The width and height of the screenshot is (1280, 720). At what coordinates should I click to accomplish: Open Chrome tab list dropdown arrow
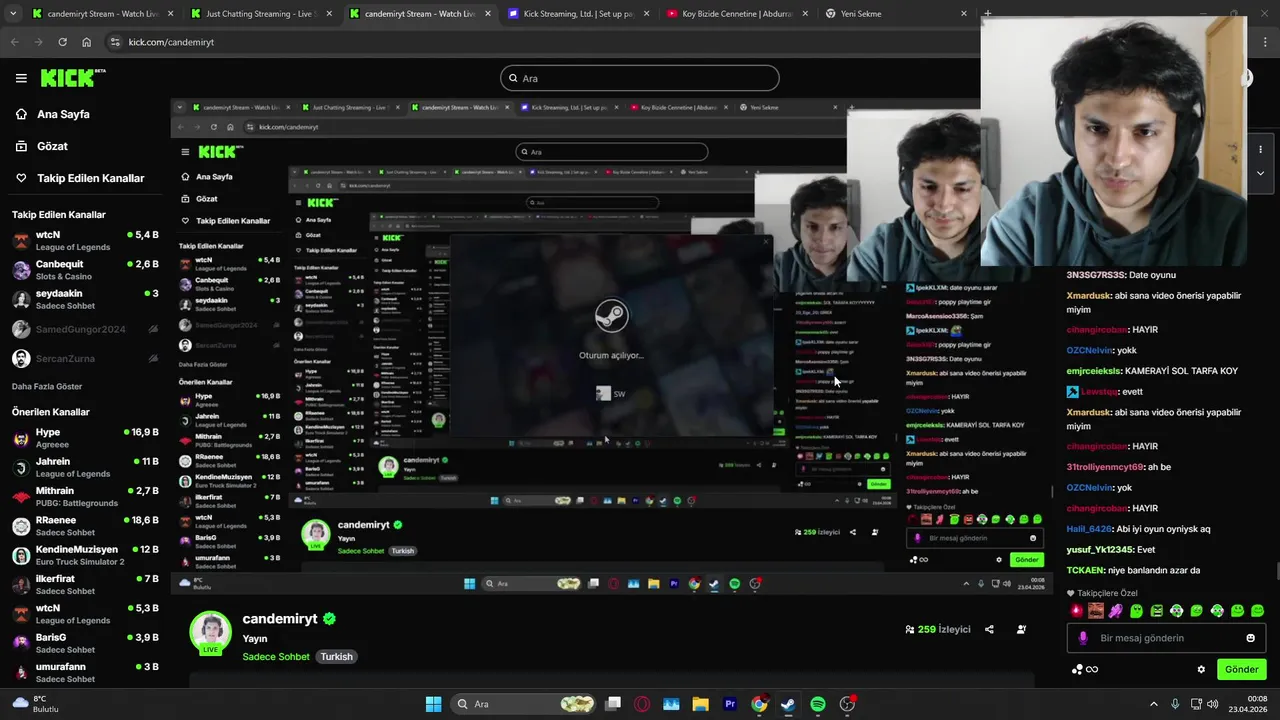pyautogui.click(x=13, y=14)
